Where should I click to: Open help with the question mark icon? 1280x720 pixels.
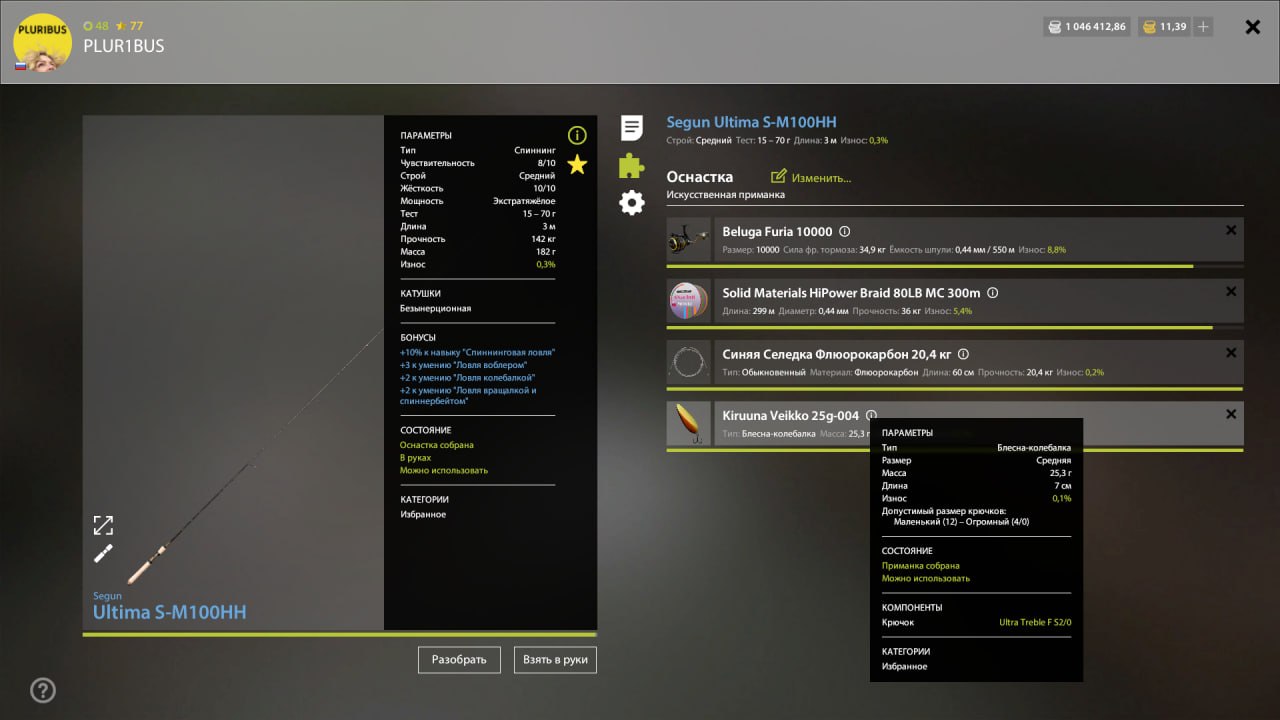[43, 690]
